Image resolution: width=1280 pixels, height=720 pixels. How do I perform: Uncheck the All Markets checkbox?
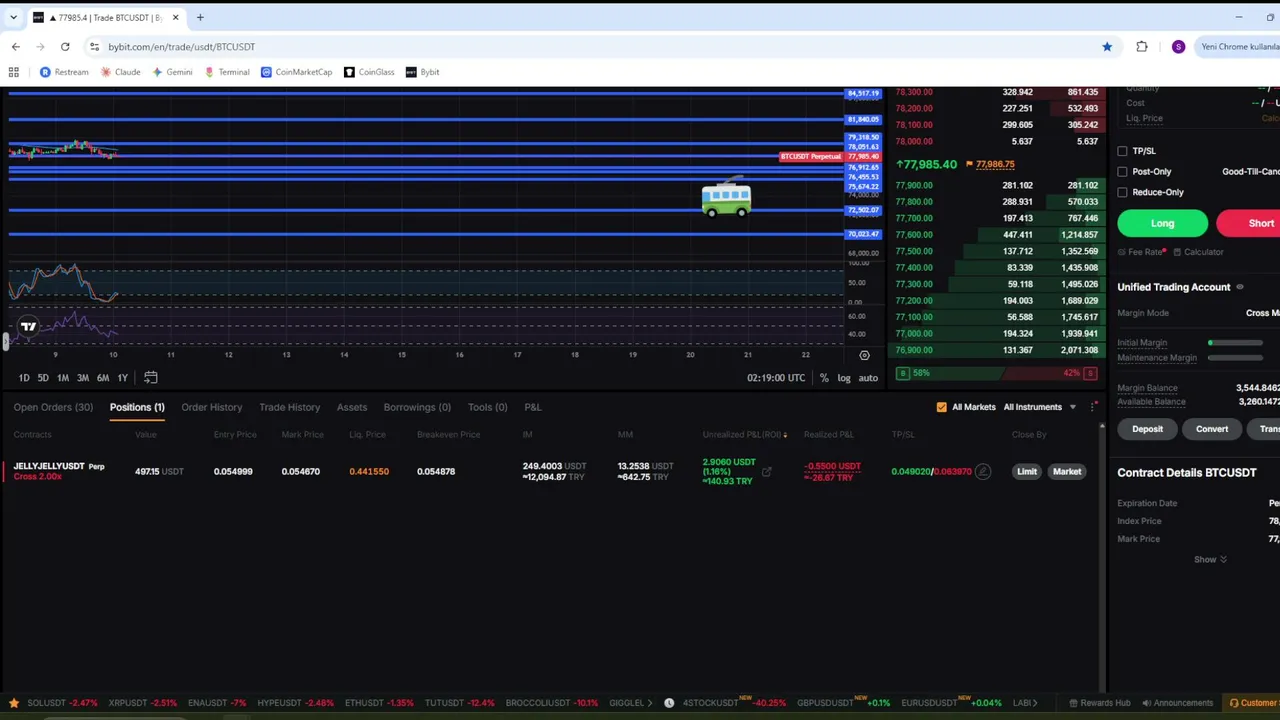[x=941, y=407]
